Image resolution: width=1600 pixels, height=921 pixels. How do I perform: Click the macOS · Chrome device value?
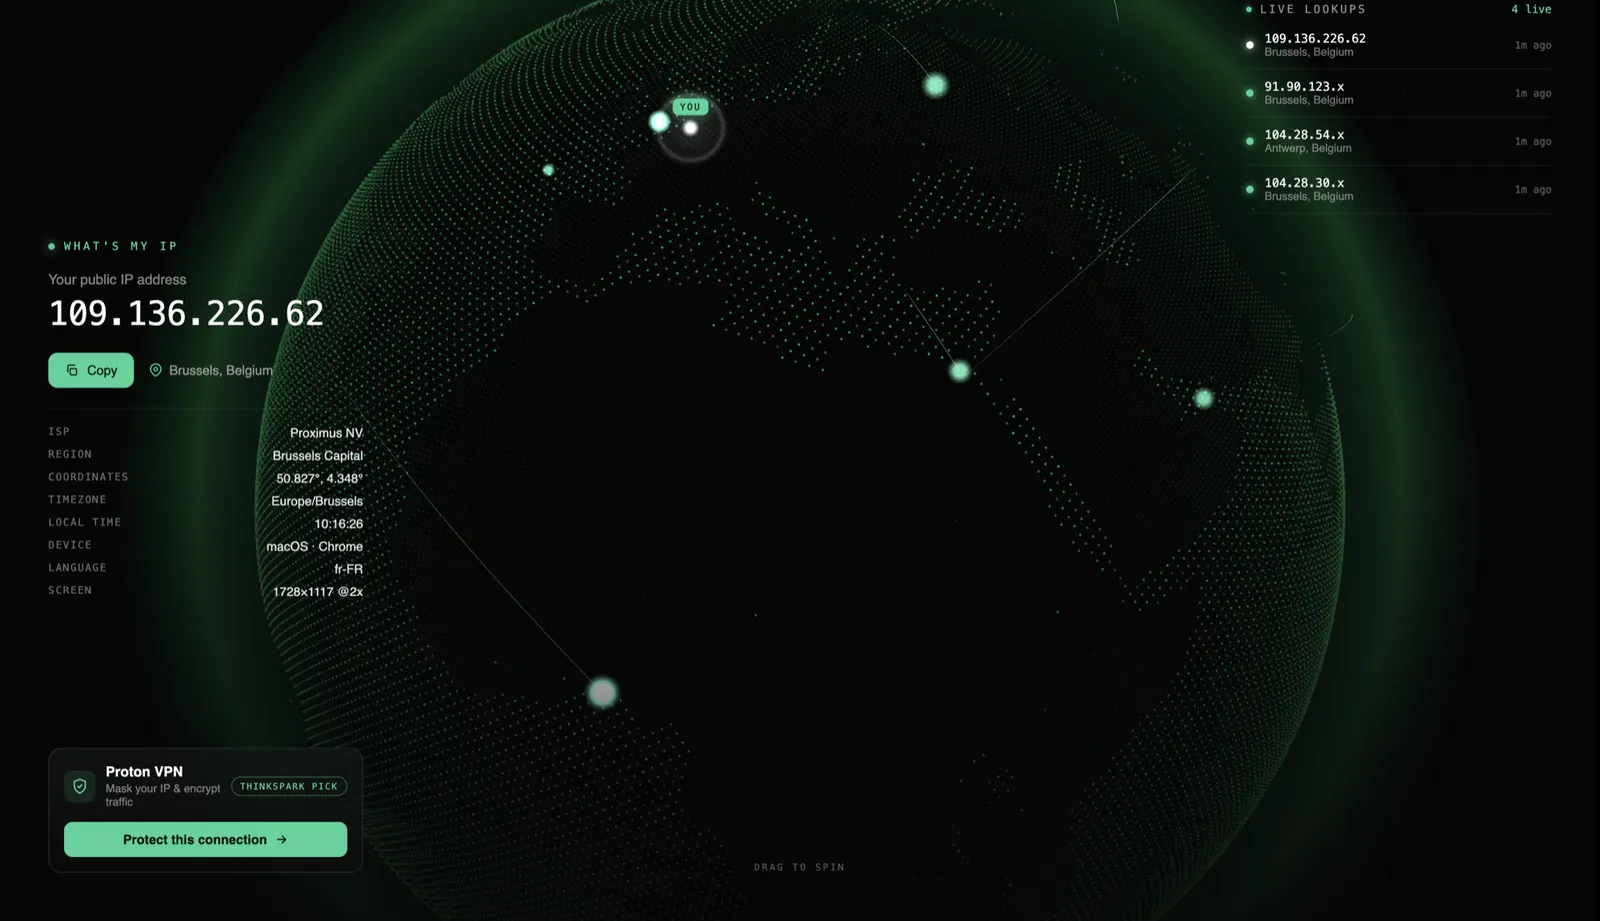(x=314, y=547)
